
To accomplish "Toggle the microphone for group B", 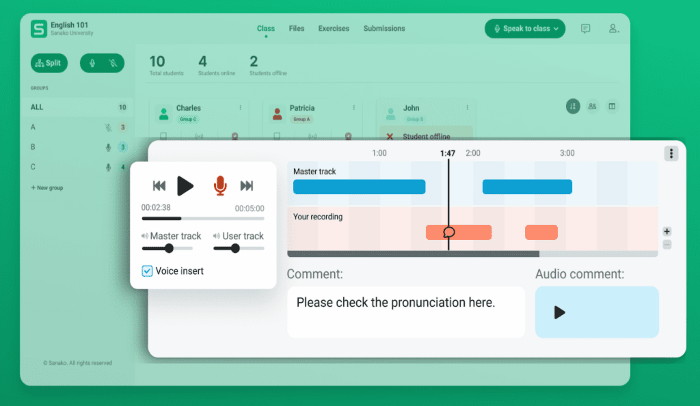I will click(x=108, y=147).
